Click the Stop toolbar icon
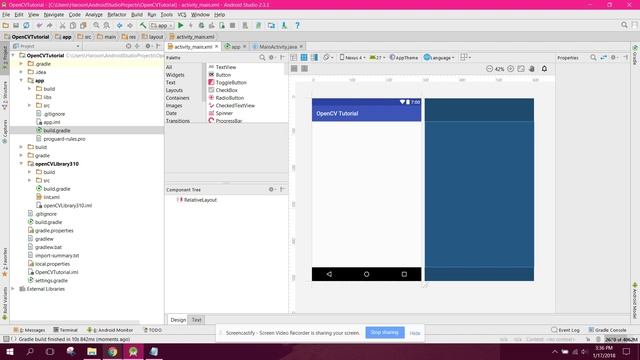640x360 pixels. click(x=232, y=25)
